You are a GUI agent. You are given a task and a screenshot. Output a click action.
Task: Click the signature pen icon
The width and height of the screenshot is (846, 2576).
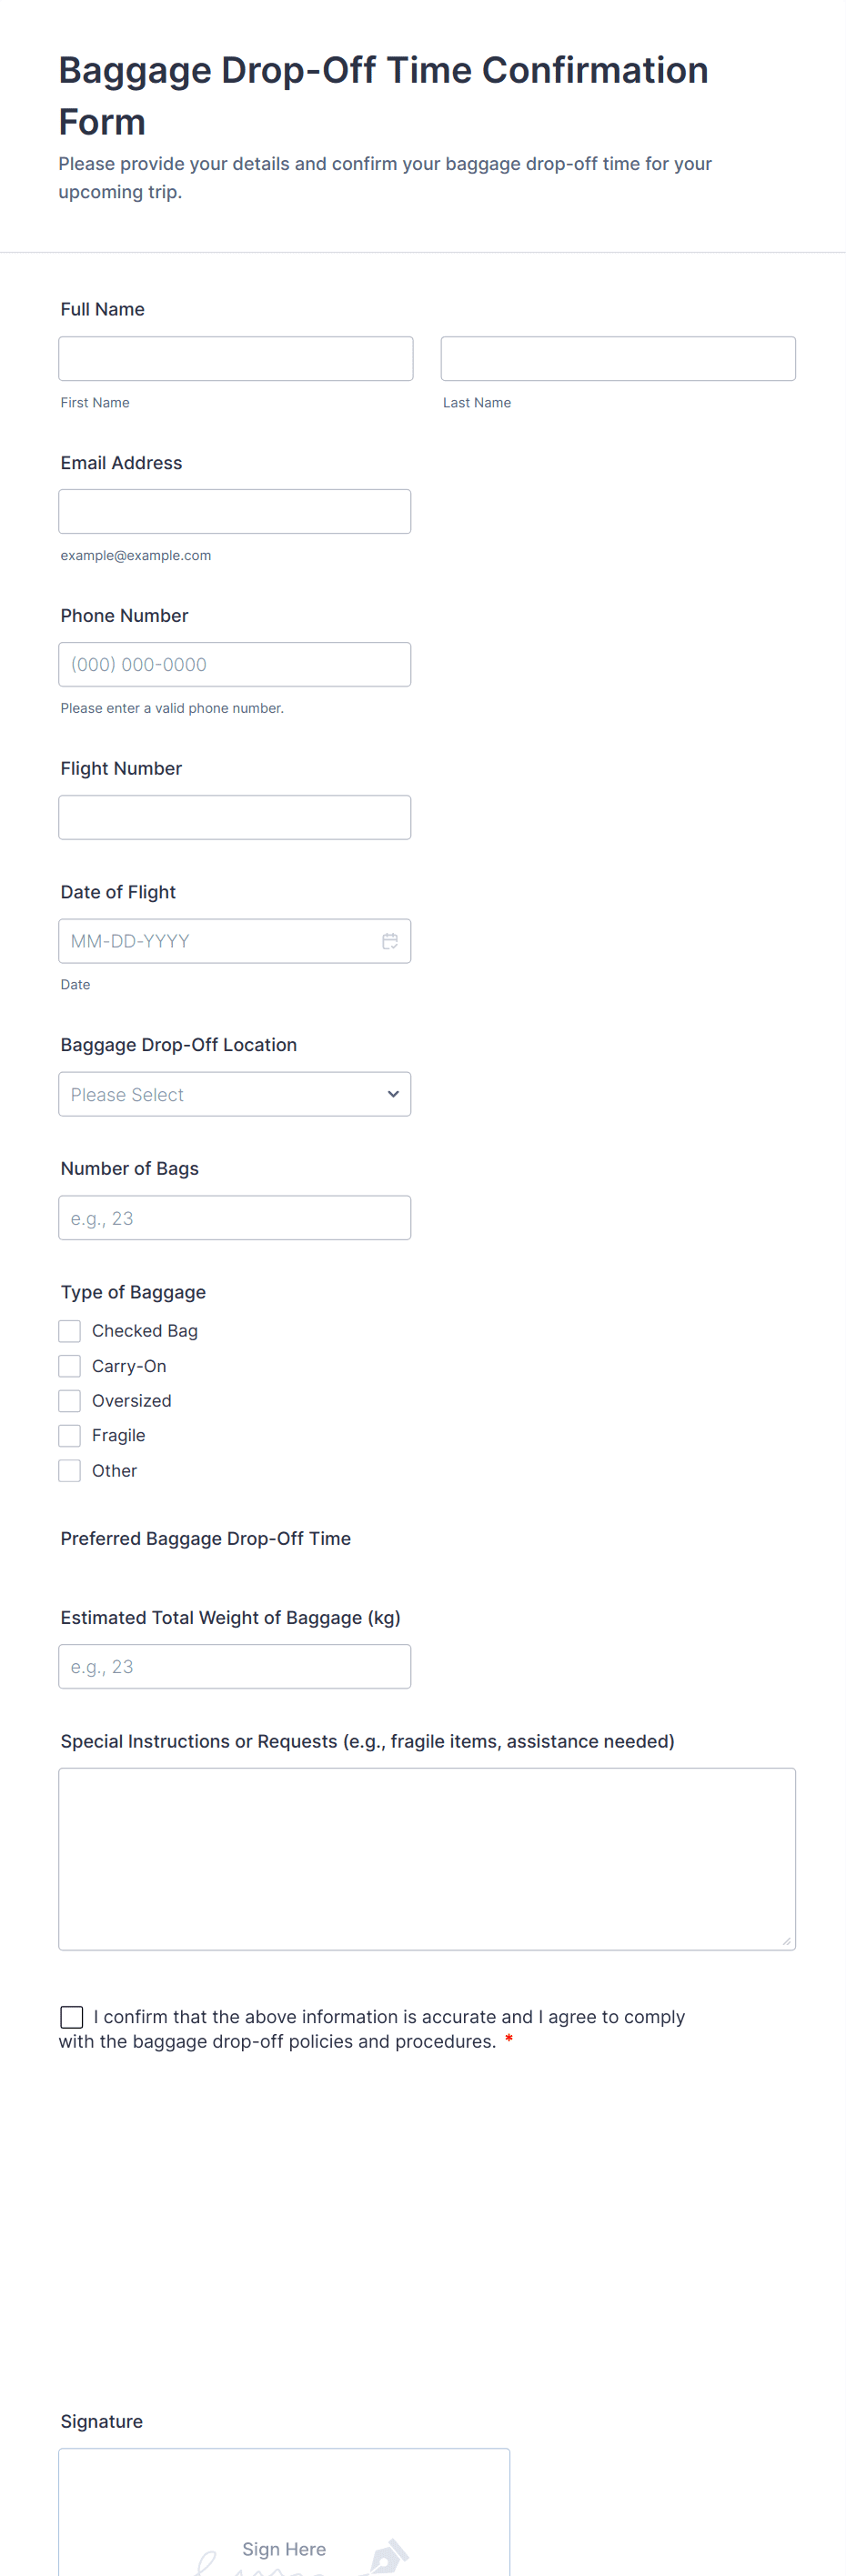coord(388,2556)
